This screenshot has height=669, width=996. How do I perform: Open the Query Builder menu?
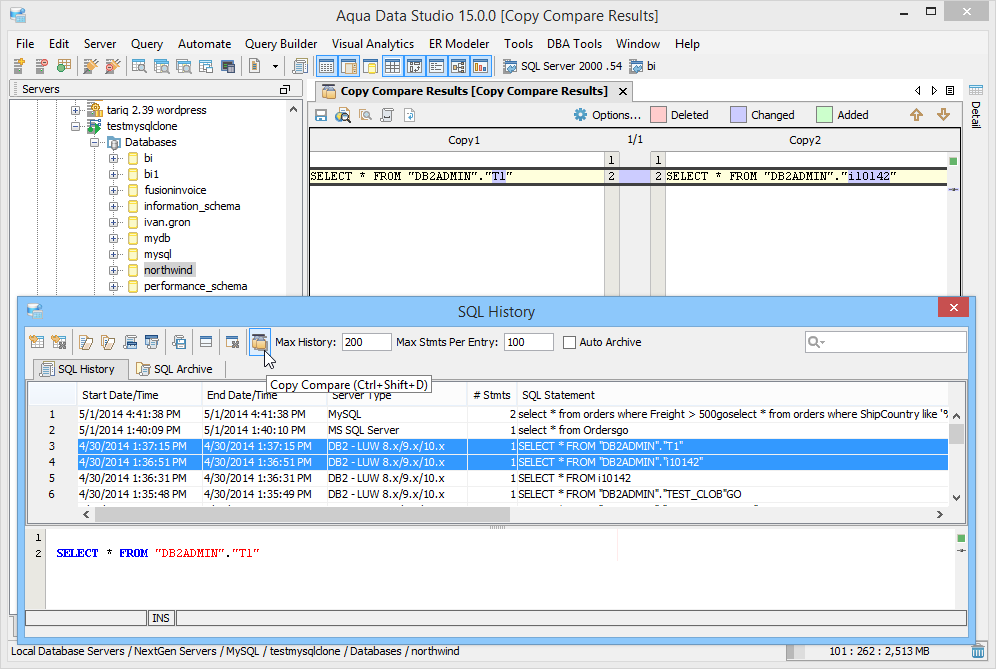click(x=281, y=44)
